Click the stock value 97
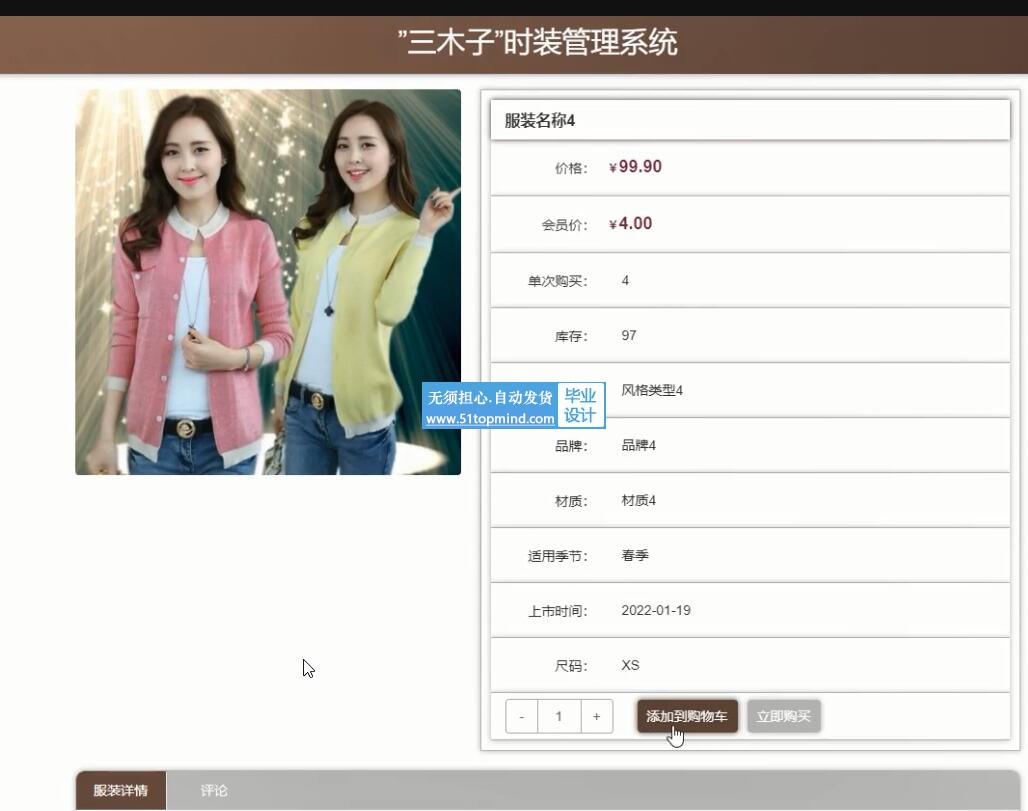The height and width of the screenshot is (811, 1028). click(629, 336)
